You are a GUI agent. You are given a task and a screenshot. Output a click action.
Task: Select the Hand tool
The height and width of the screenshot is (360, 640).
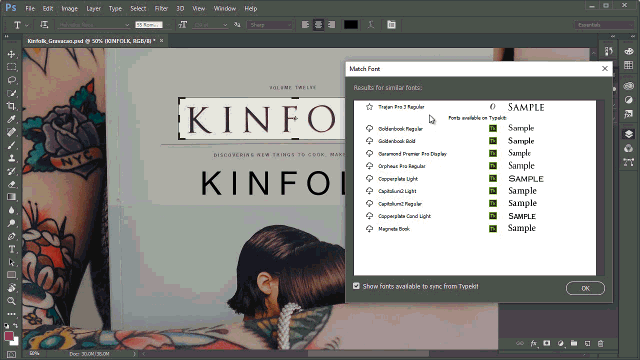coord(11,288)
